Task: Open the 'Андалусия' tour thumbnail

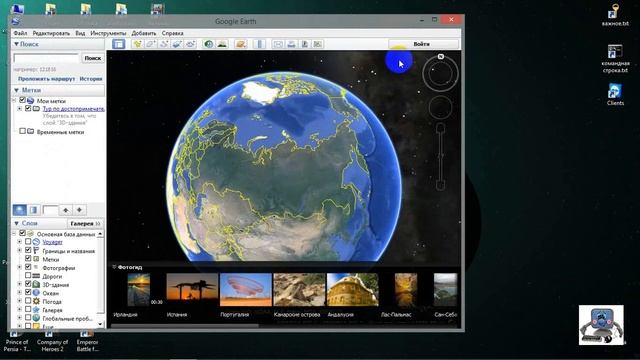Action: (x=353, y=289)
